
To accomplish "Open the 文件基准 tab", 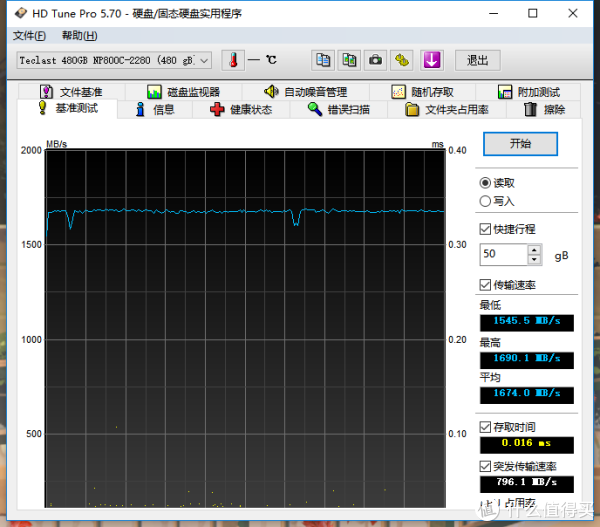I will point(71,92).
